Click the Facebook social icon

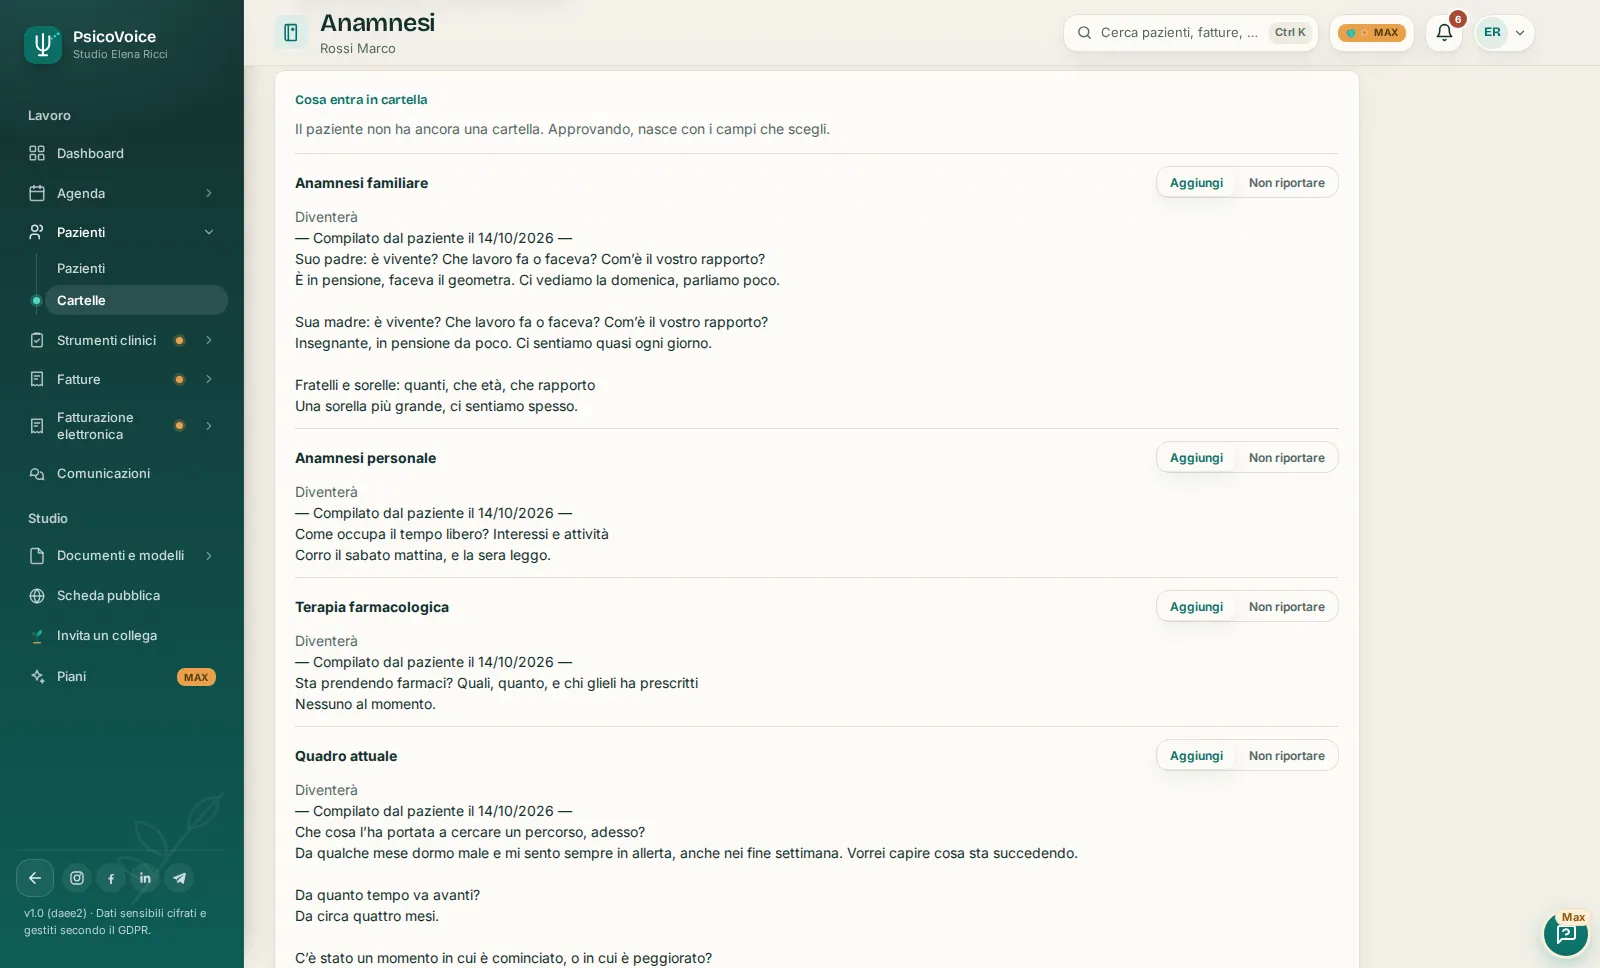tap(111, 878)
